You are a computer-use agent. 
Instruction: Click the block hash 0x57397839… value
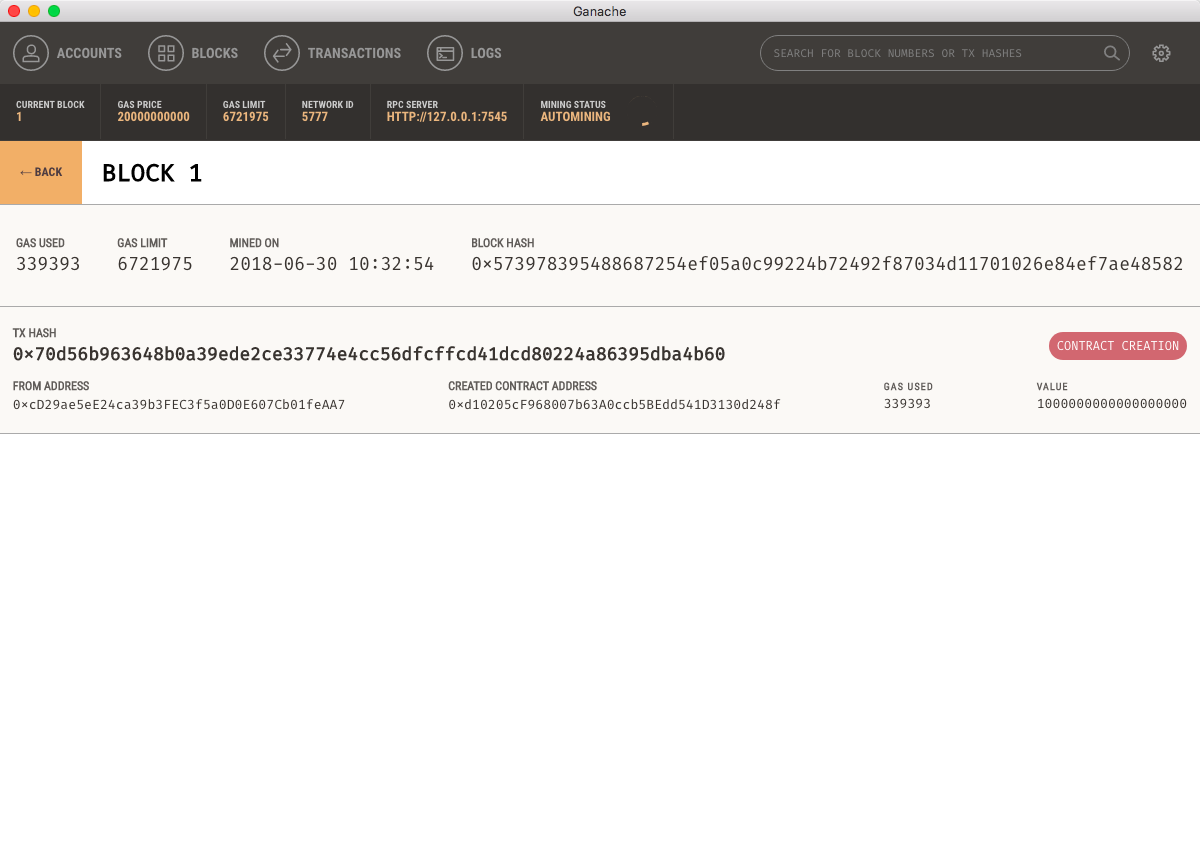[x=827, y=264]
